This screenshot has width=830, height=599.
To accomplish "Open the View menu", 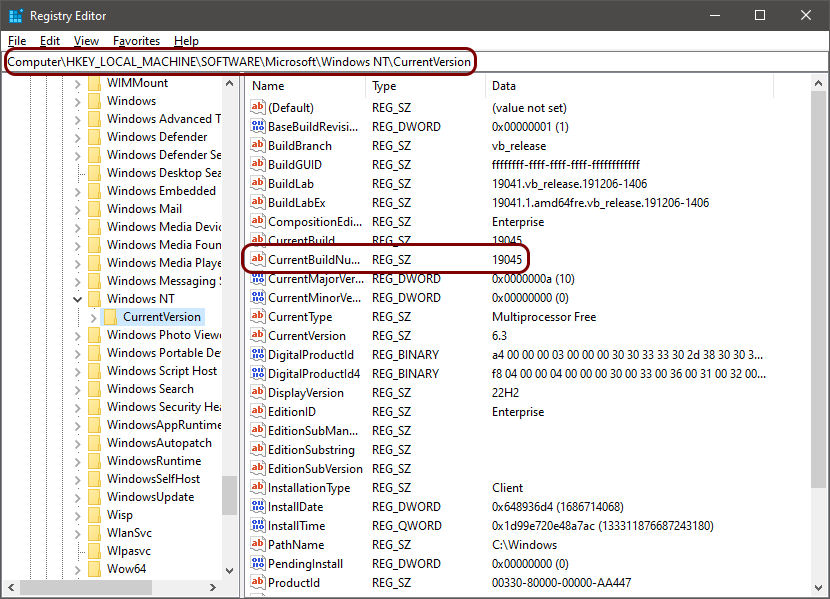I will [86, 41].
